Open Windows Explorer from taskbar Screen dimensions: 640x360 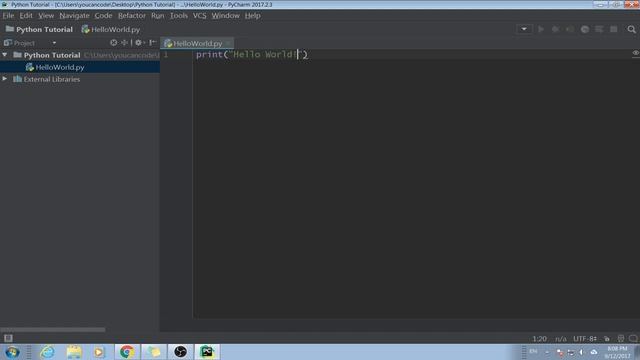[x=74, y=352]
